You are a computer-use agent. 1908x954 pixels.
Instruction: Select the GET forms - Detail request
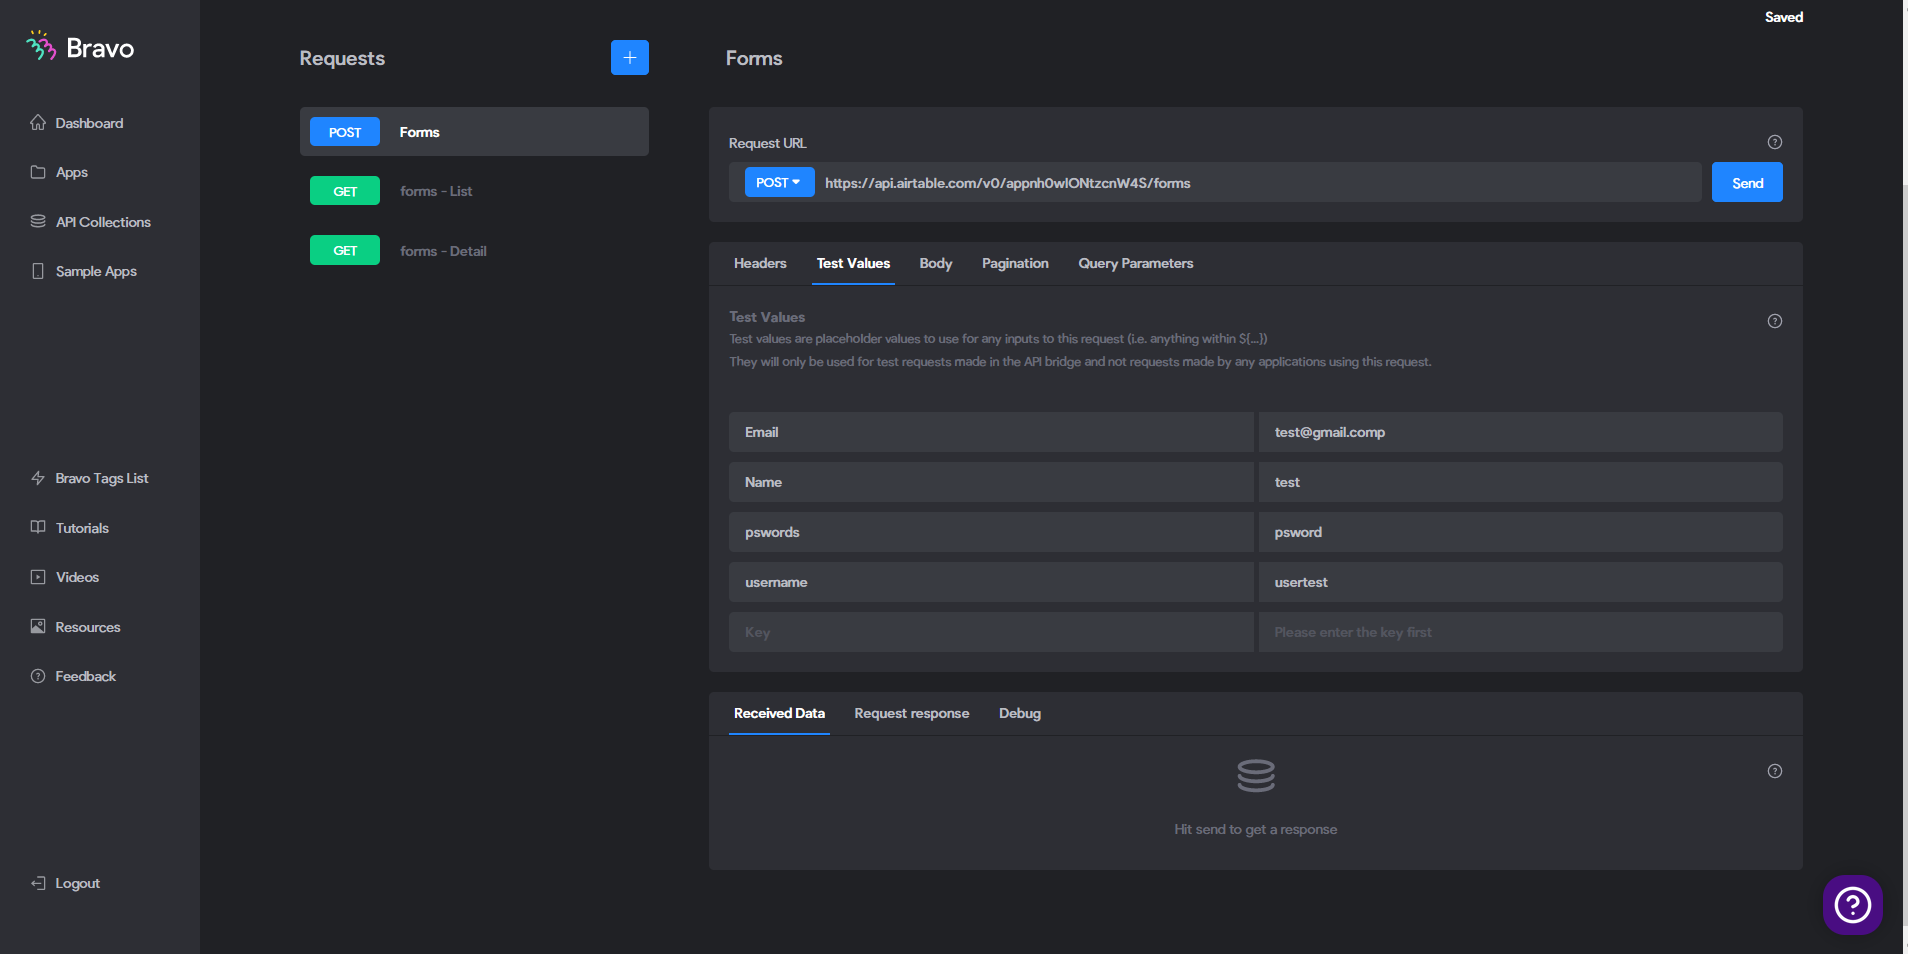click(x=474, y=250)
